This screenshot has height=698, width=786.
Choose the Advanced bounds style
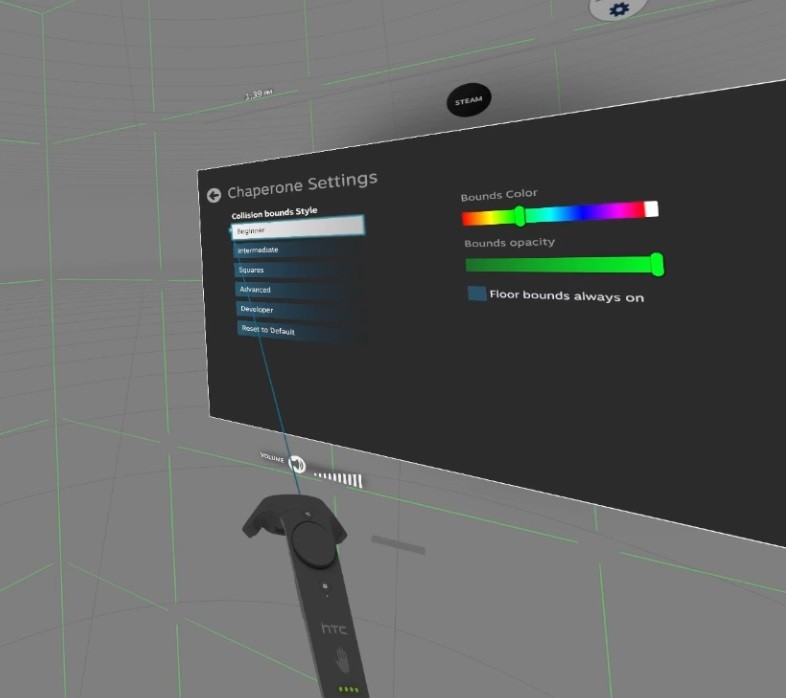click(x=300, y=289)
